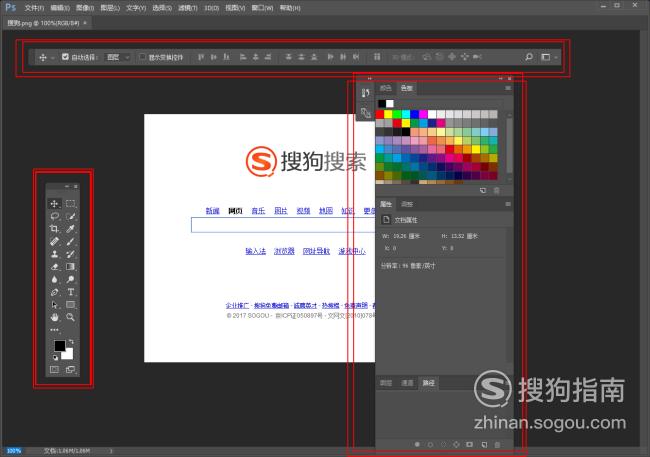Select the Rectangular Marquee tool

tap(70, 204)
